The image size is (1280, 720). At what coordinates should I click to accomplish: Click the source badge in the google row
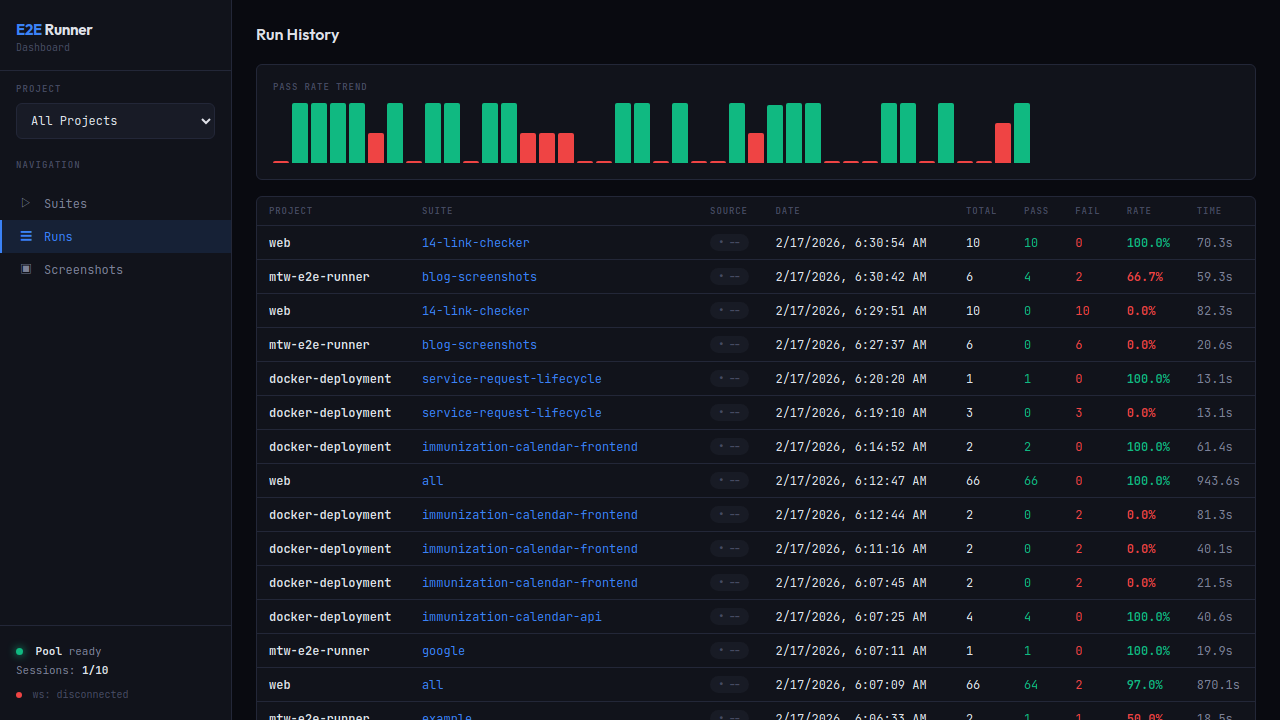pos(729,651)
